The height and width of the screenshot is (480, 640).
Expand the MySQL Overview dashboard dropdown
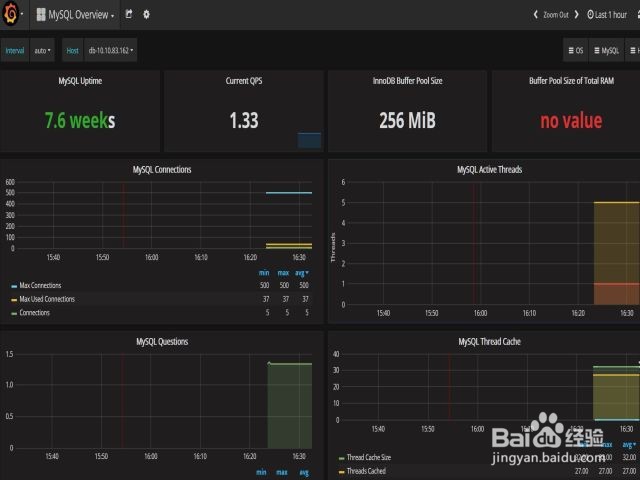[75, 15]
